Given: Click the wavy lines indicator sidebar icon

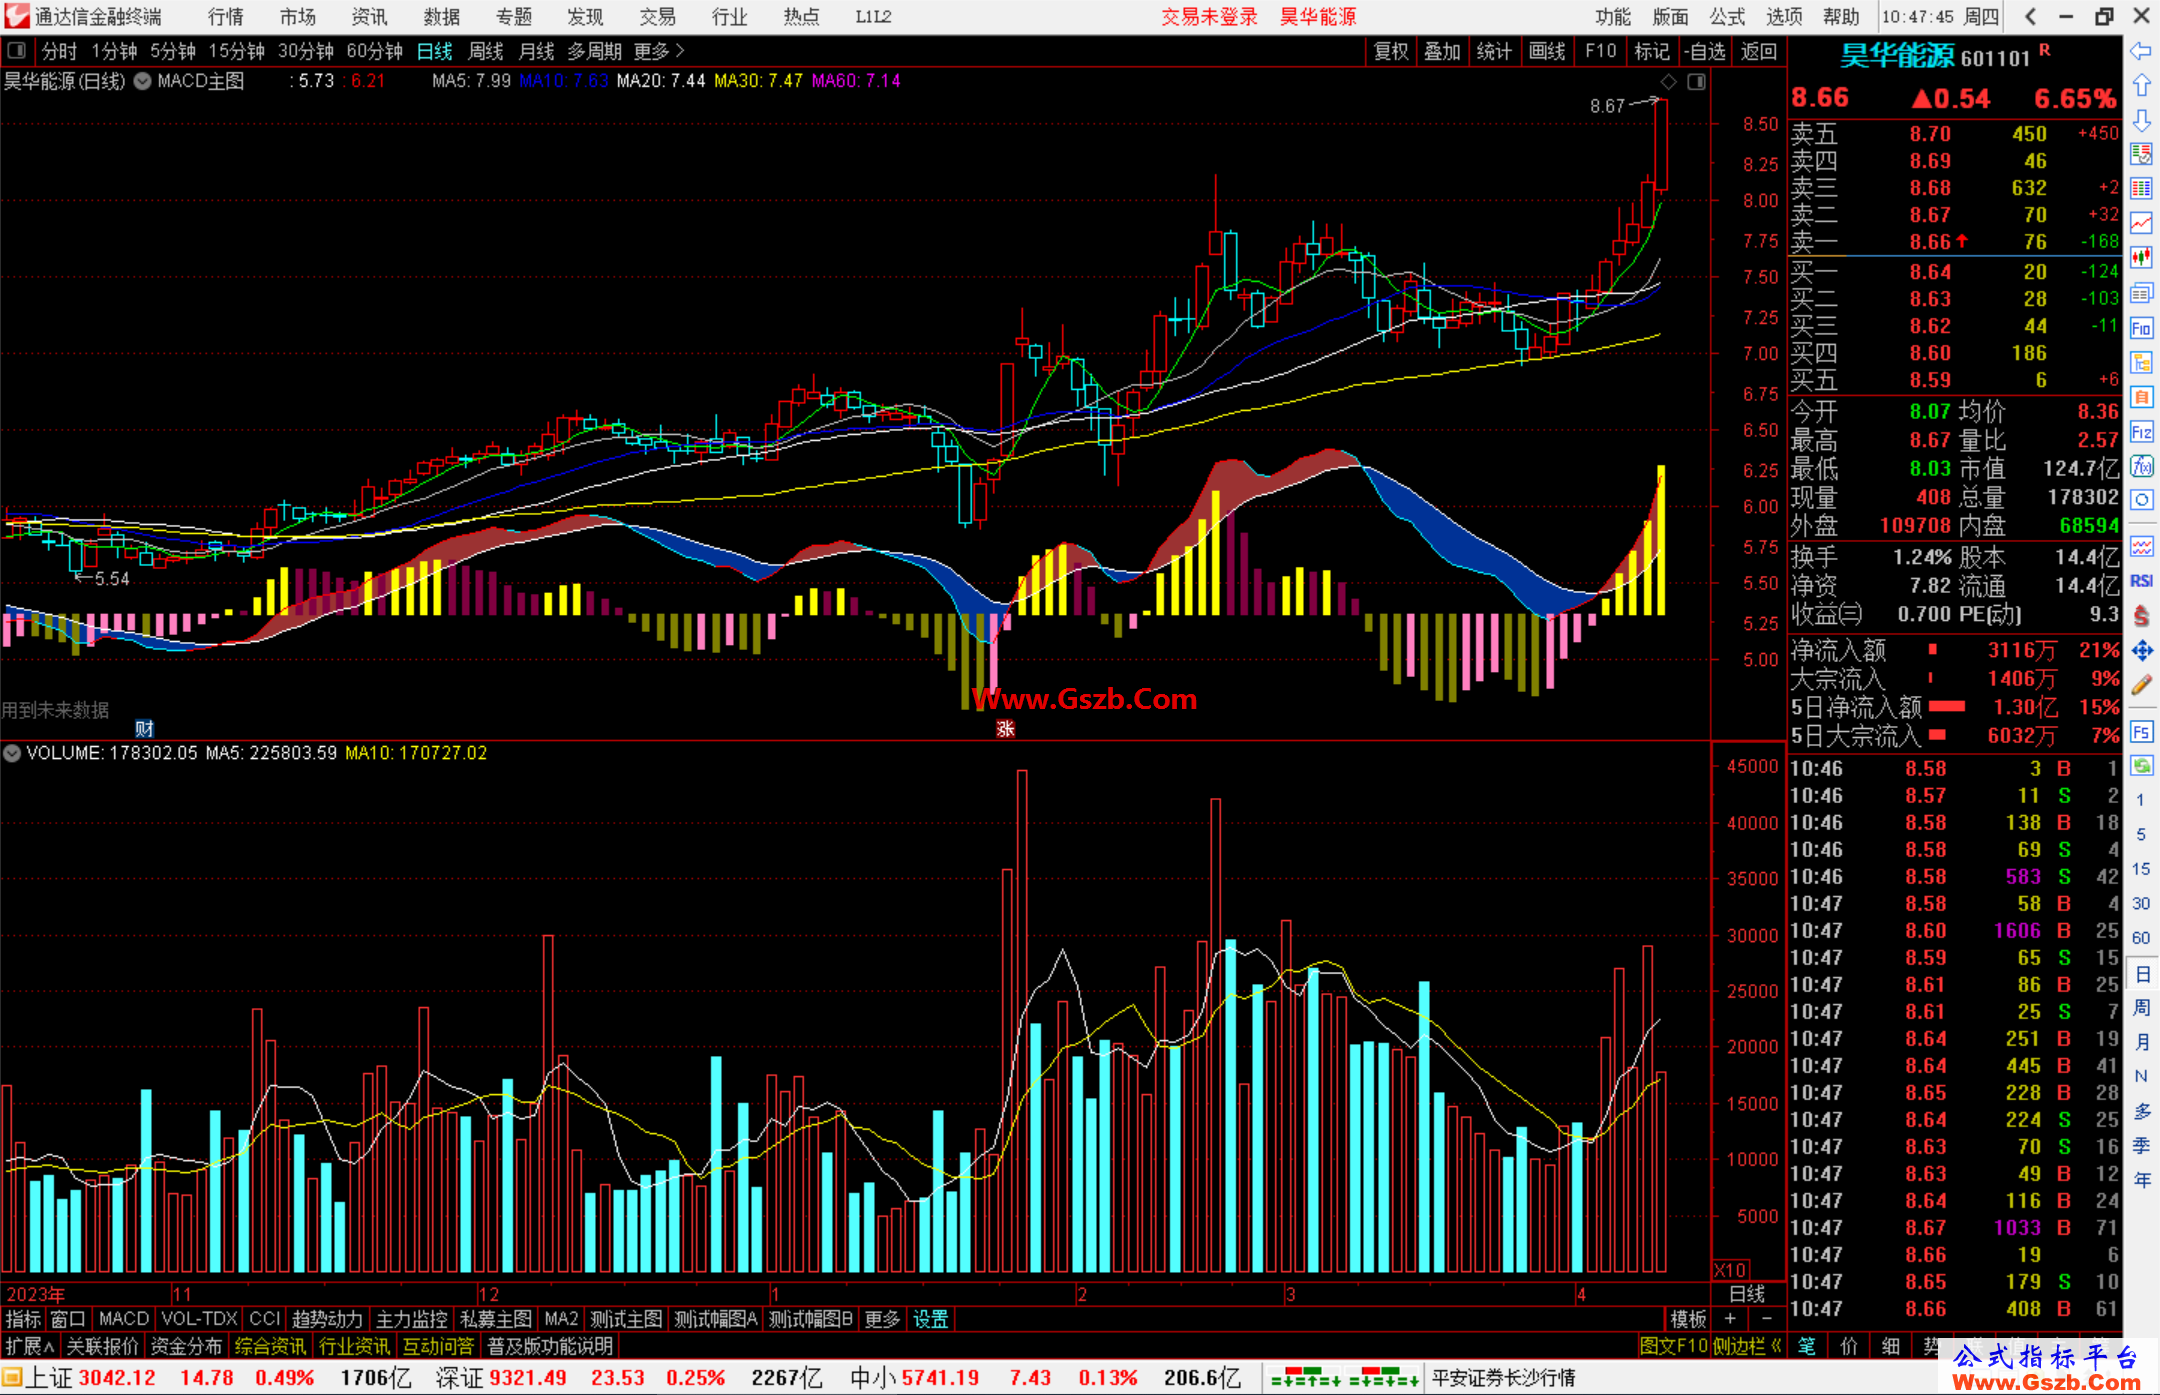Looking at the screenshot, I should [x=2141, y=546].
